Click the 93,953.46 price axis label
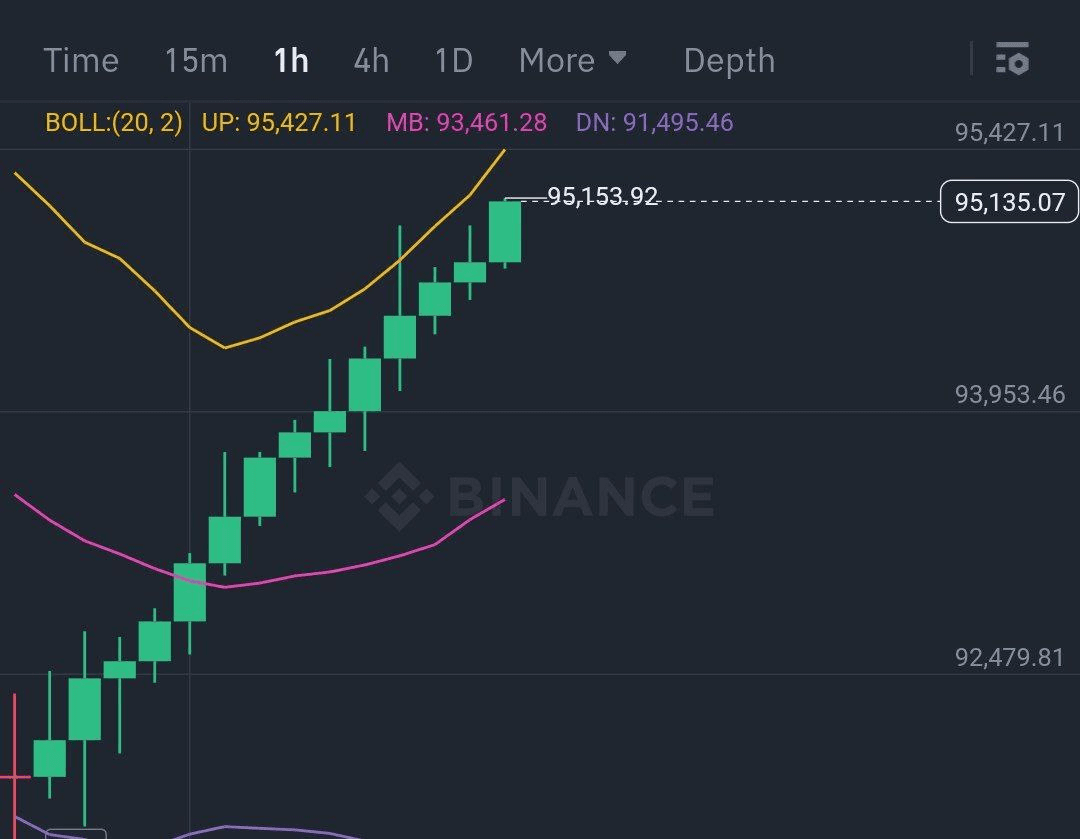 click(1009, 394)
